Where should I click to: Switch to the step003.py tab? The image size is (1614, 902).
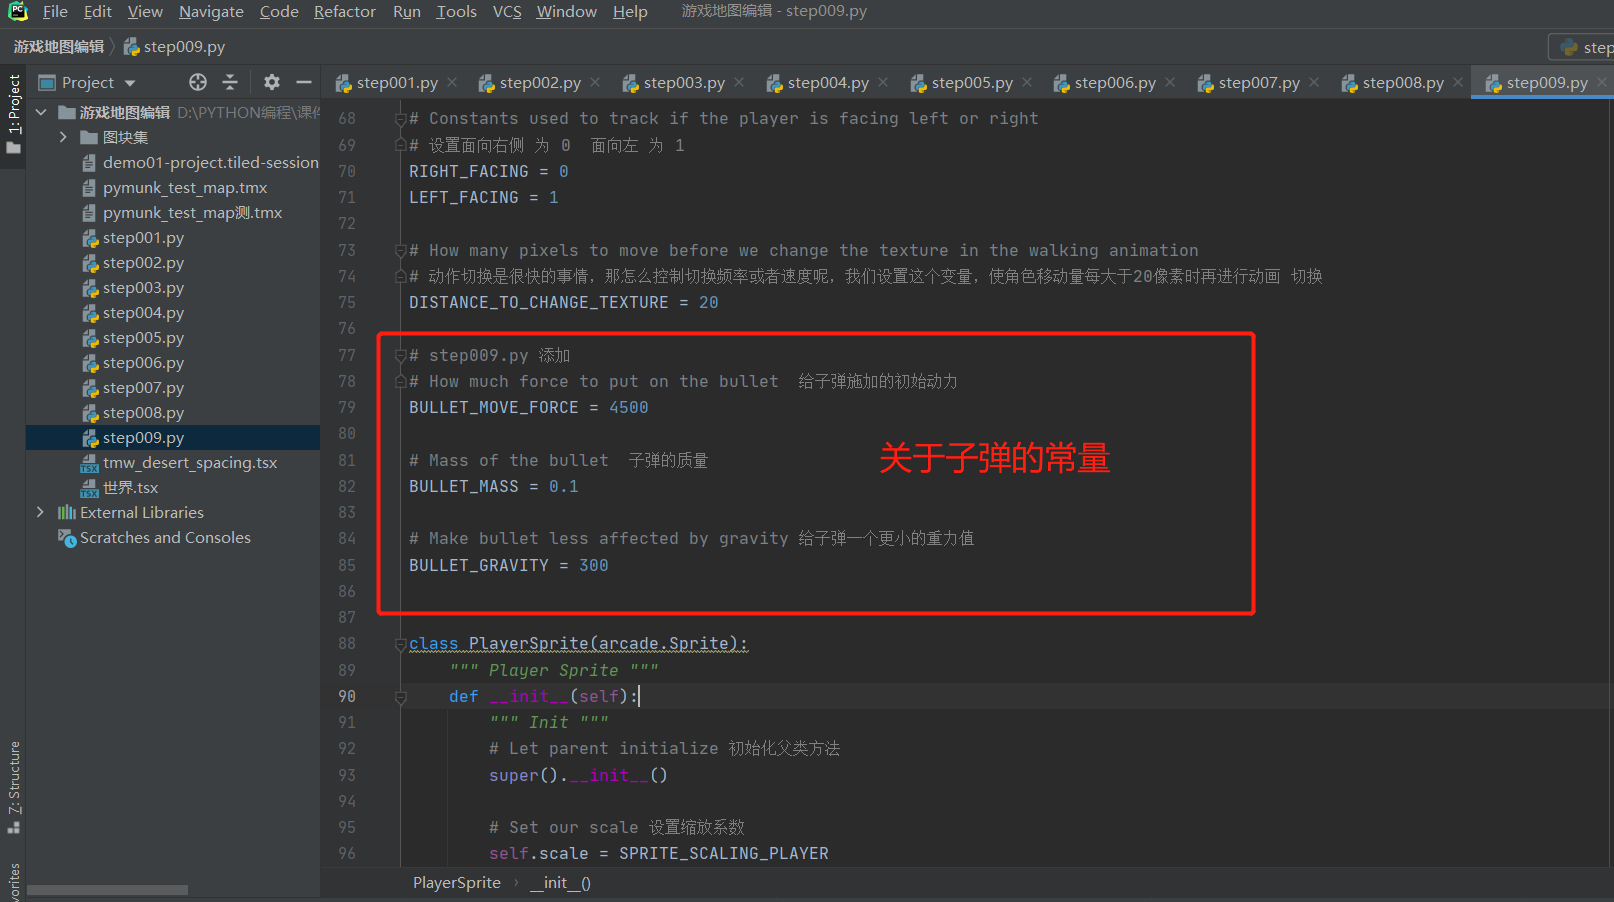pos(683,82)
